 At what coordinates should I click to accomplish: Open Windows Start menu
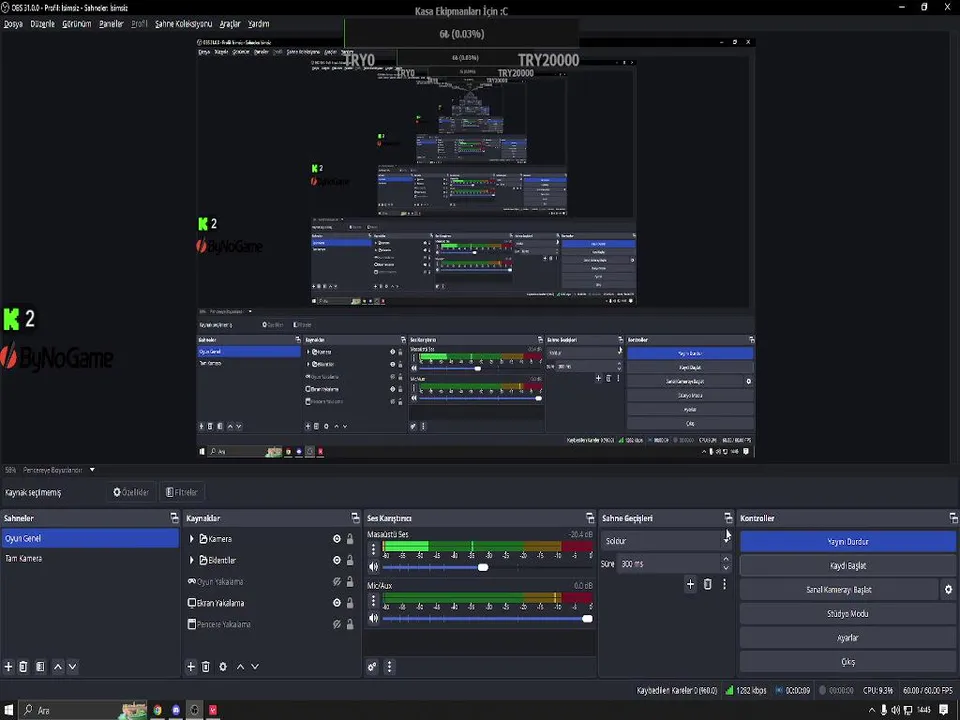click(9, 710)
